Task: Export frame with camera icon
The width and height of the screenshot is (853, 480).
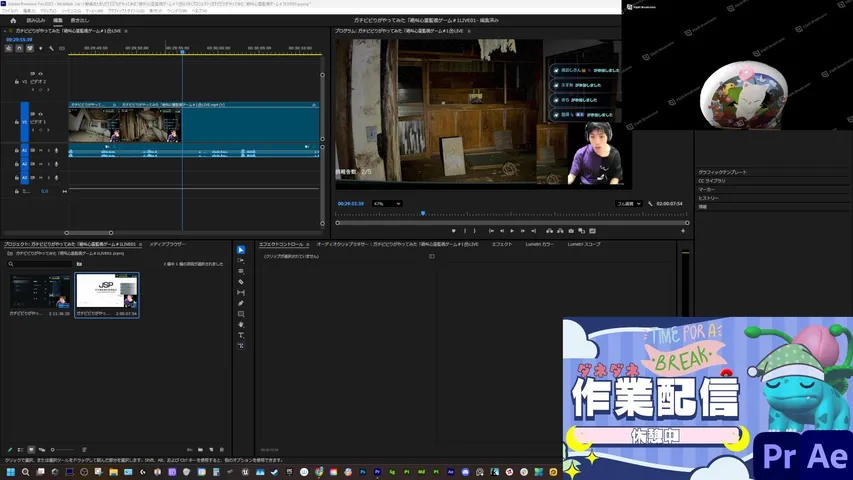Action: coord(571,231)
